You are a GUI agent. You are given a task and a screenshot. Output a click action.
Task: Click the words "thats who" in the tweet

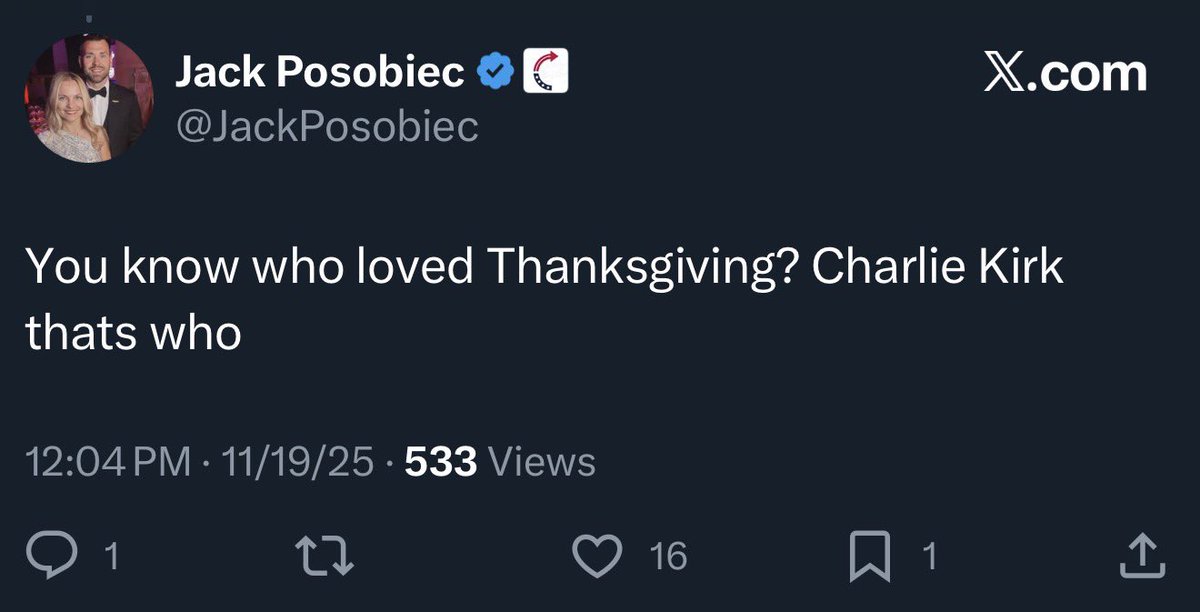click(133, 332)
